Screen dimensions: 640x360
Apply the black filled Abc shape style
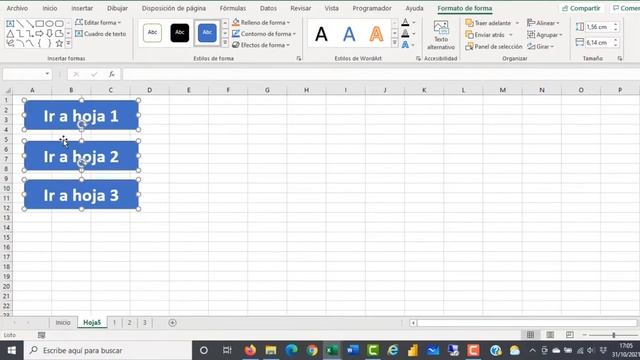(180, 33)
